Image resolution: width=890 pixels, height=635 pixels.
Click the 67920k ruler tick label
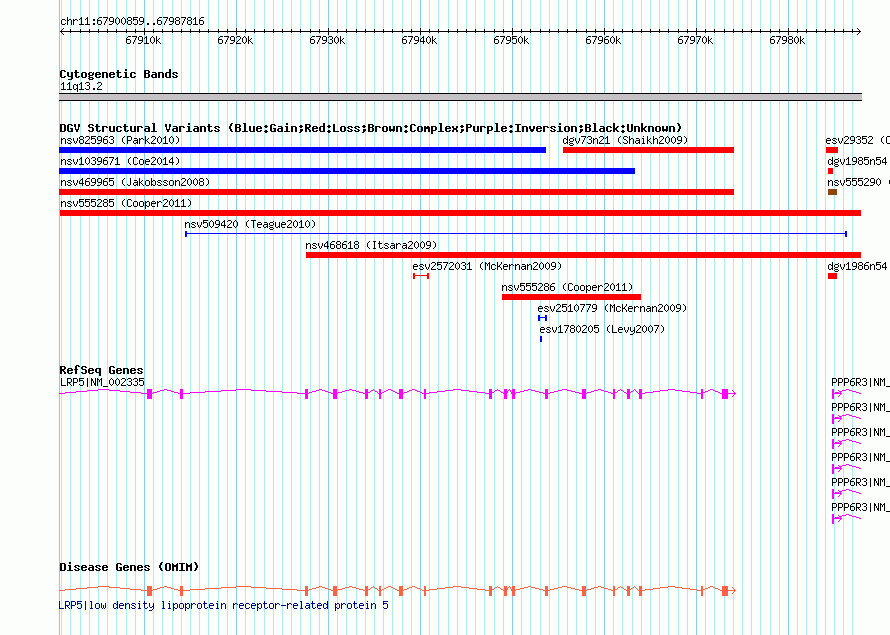pos(235,40)
